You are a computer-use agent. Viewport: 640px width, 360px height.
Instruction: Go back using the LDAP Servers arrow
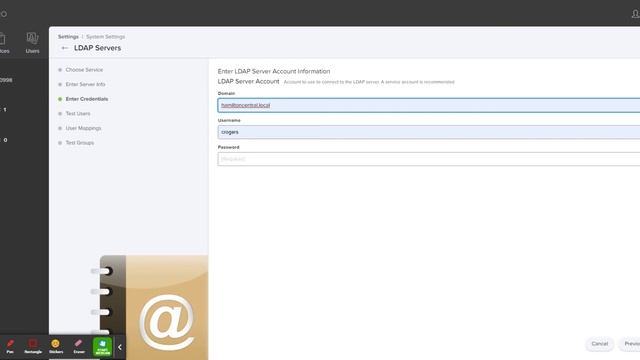click(x=64, y=48)
